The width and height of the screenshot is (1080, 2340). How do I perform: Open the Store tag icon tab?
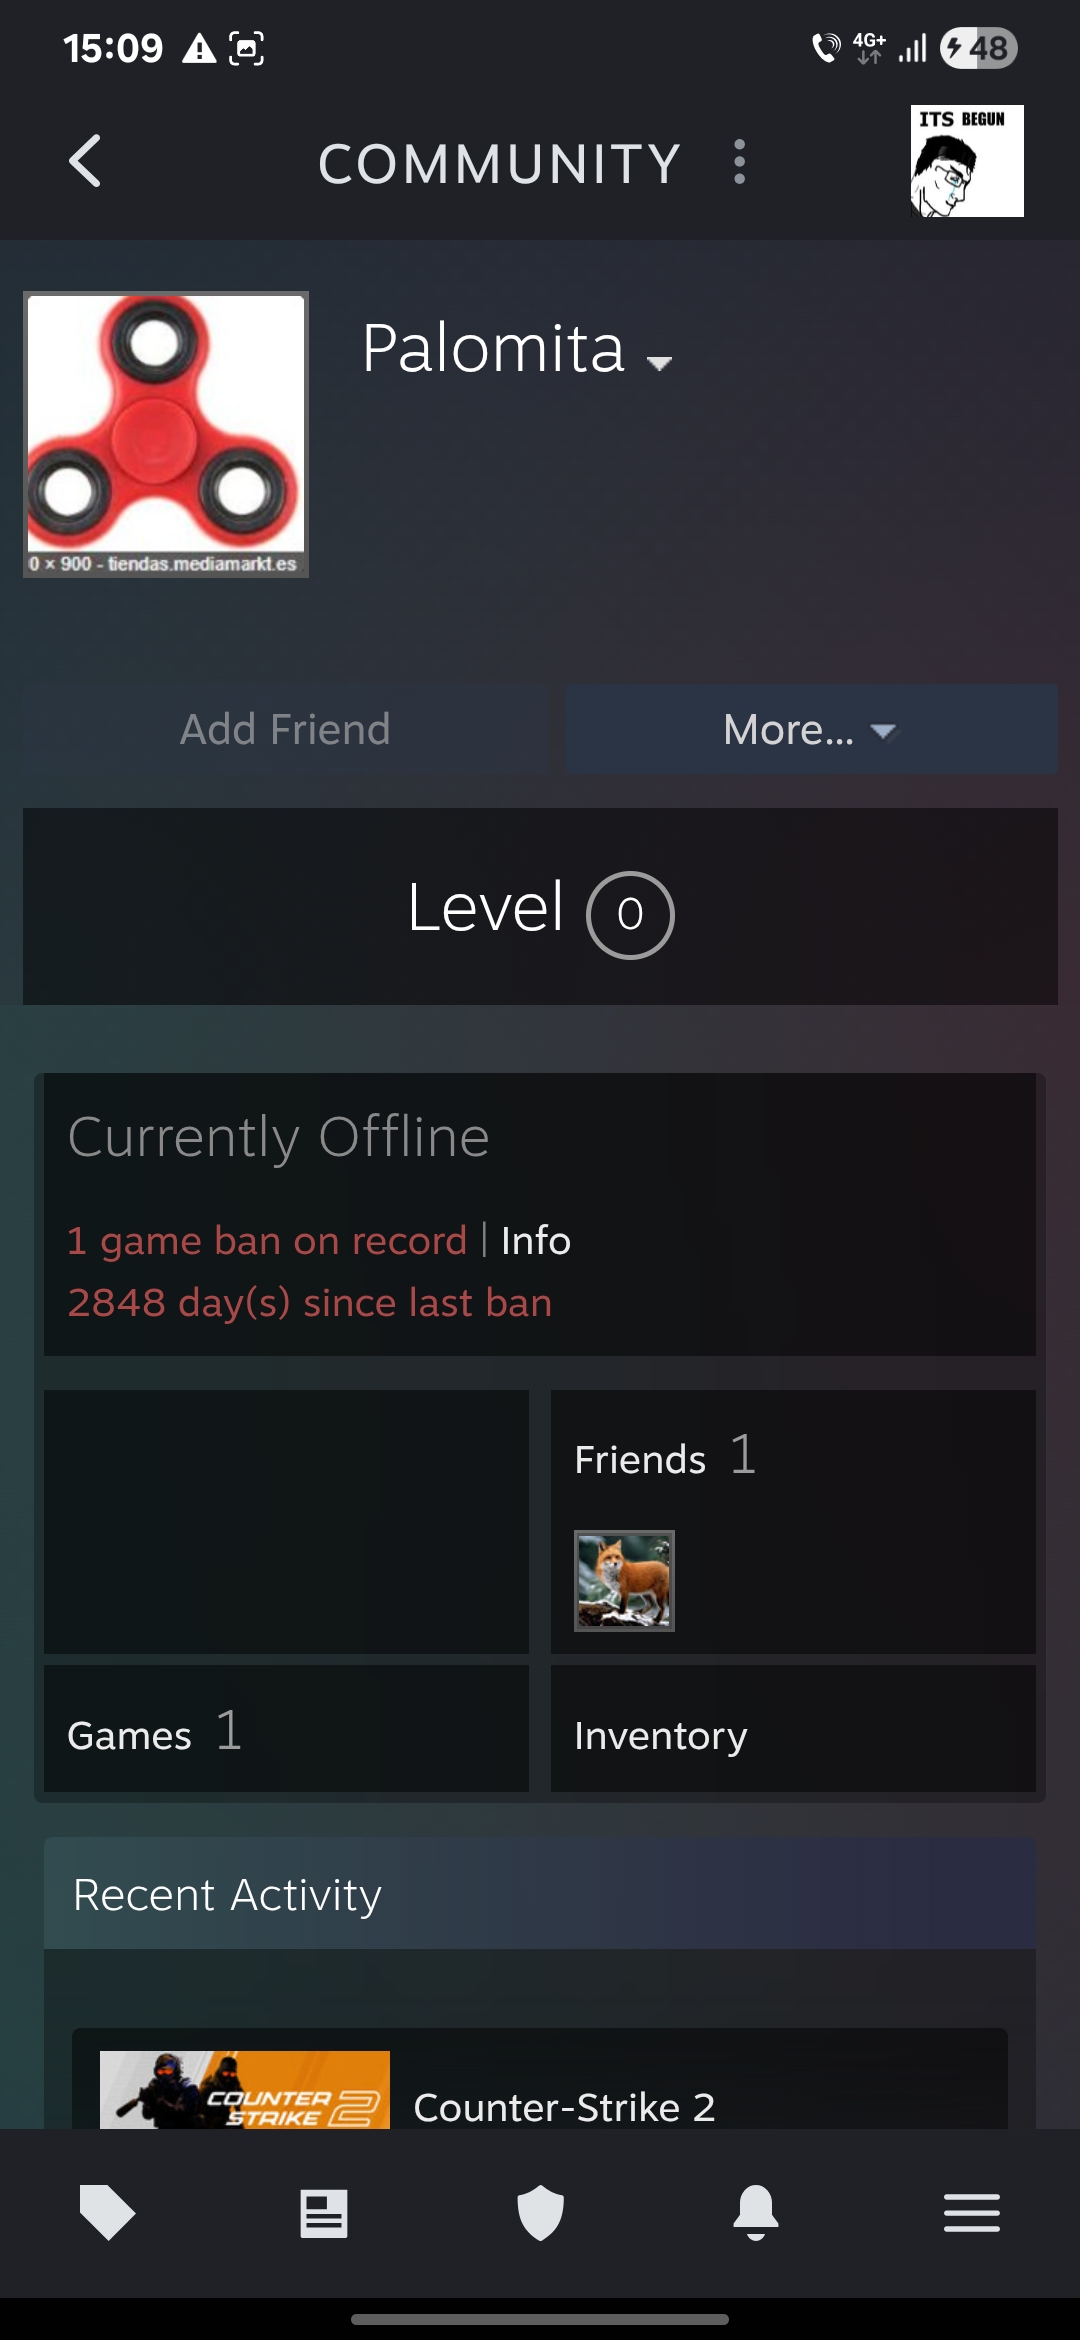[107, 2212]
